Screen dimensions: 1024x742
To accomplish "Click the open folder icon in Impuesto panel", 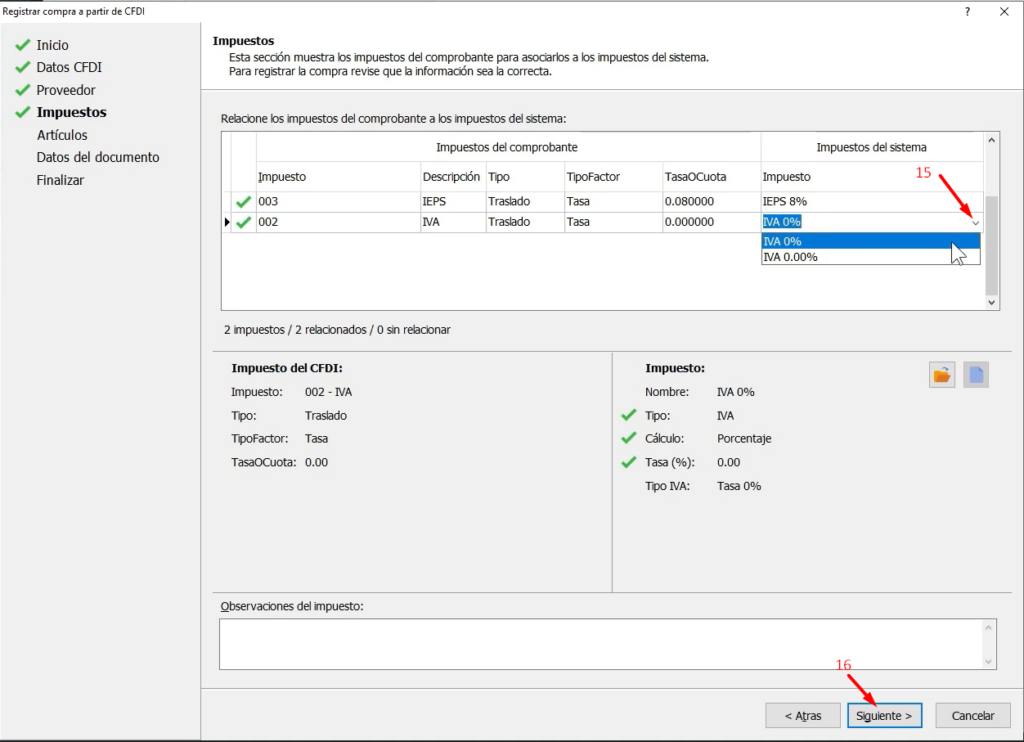I will 941,375.
